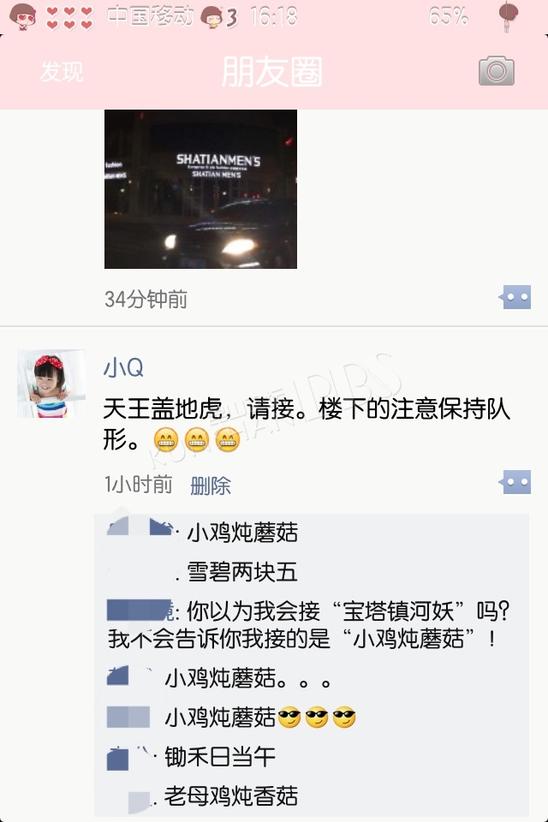Open the 小Q username link
The width and height of the screenshot is (548, 822).
(123, 367)
